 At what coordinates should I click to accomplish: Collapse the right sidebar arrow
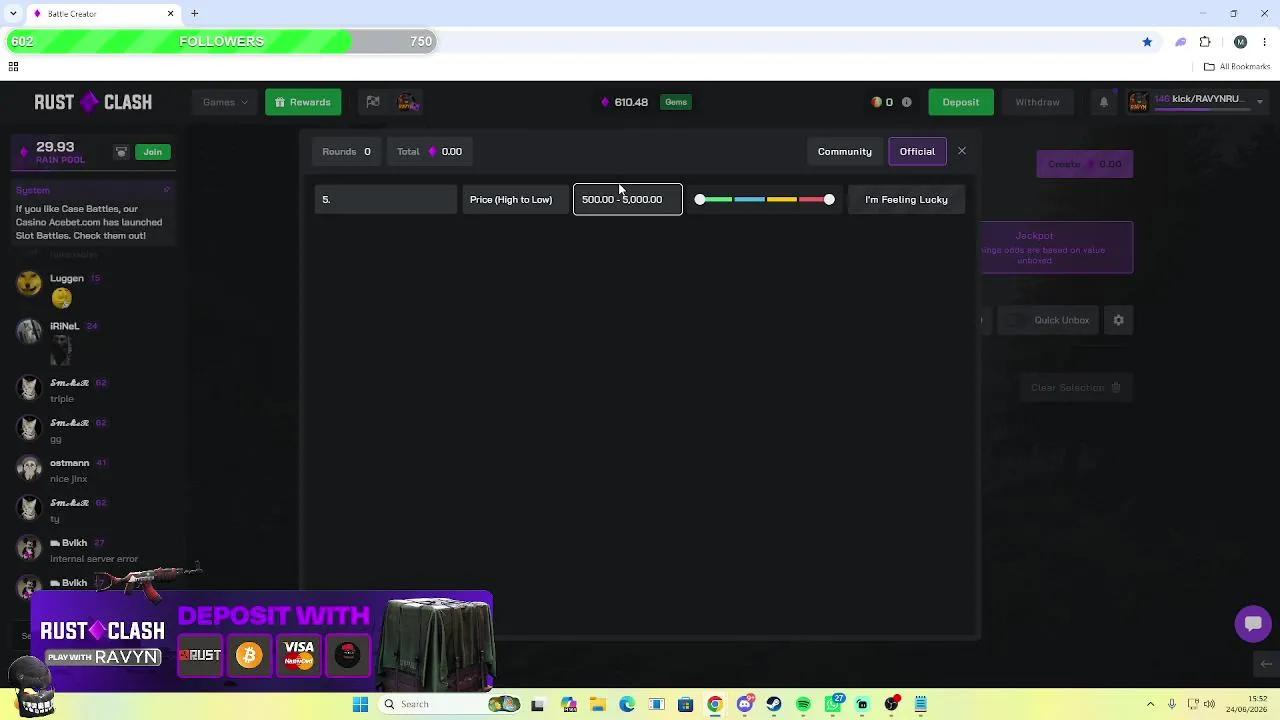1266,663
